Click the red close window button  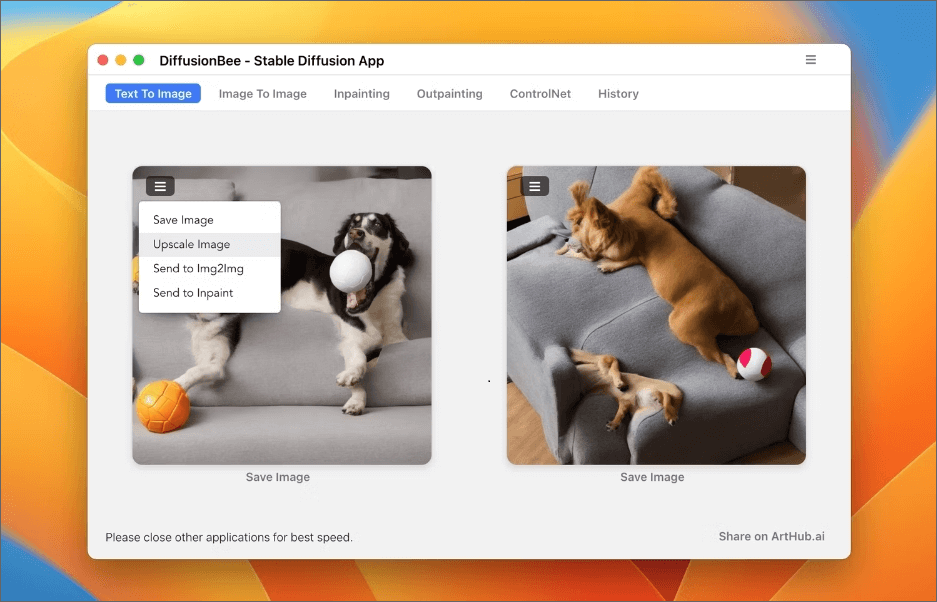pos(103,60)
